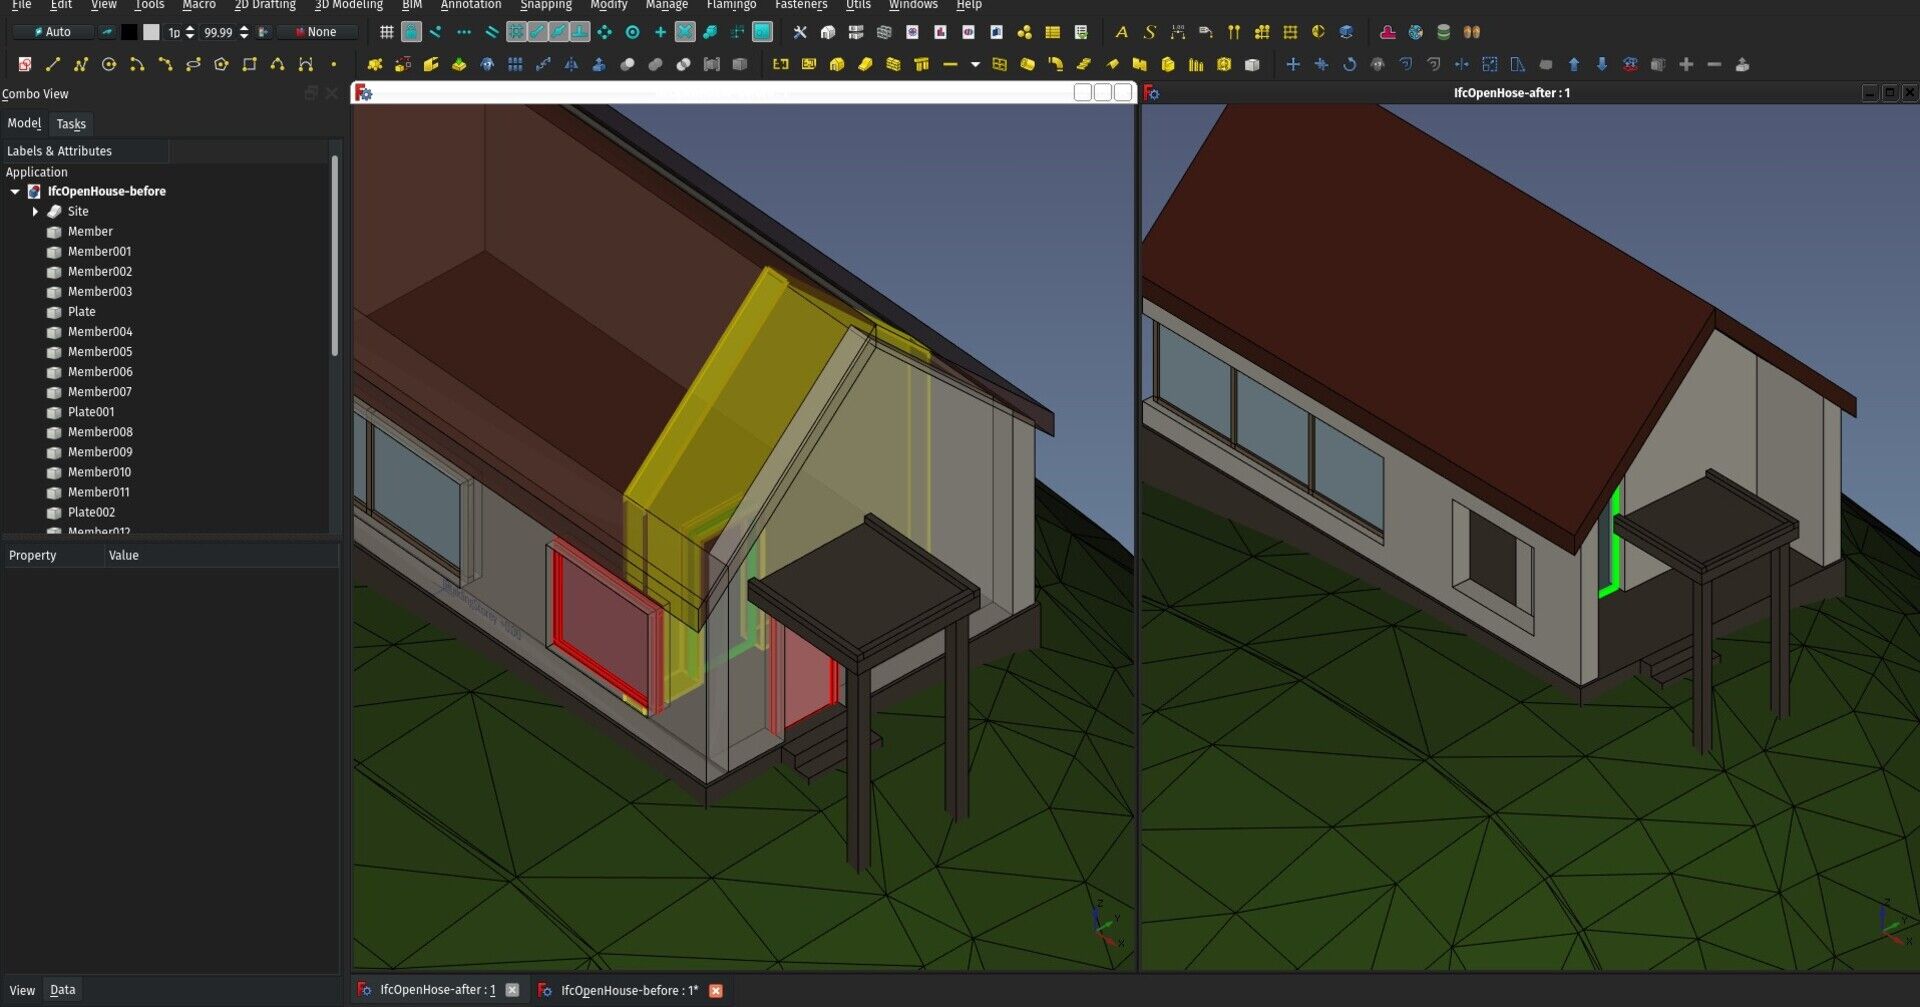Select the Draft Line tool
Screen dimensions: 1920x1007
point(53,65)
